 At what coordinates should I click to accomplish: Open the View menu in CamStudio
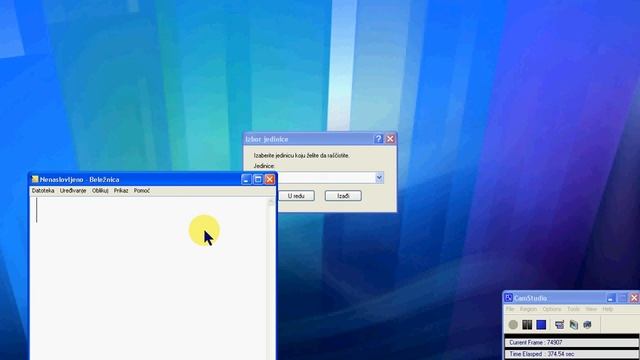(591, 309)
